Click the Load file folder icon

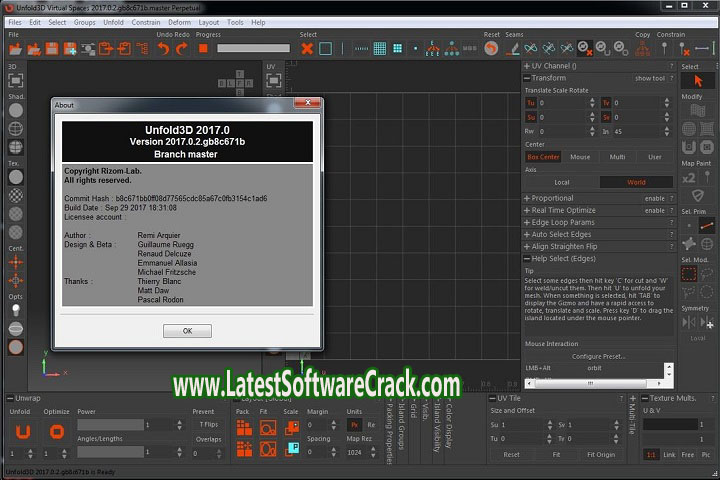(15, 49)
